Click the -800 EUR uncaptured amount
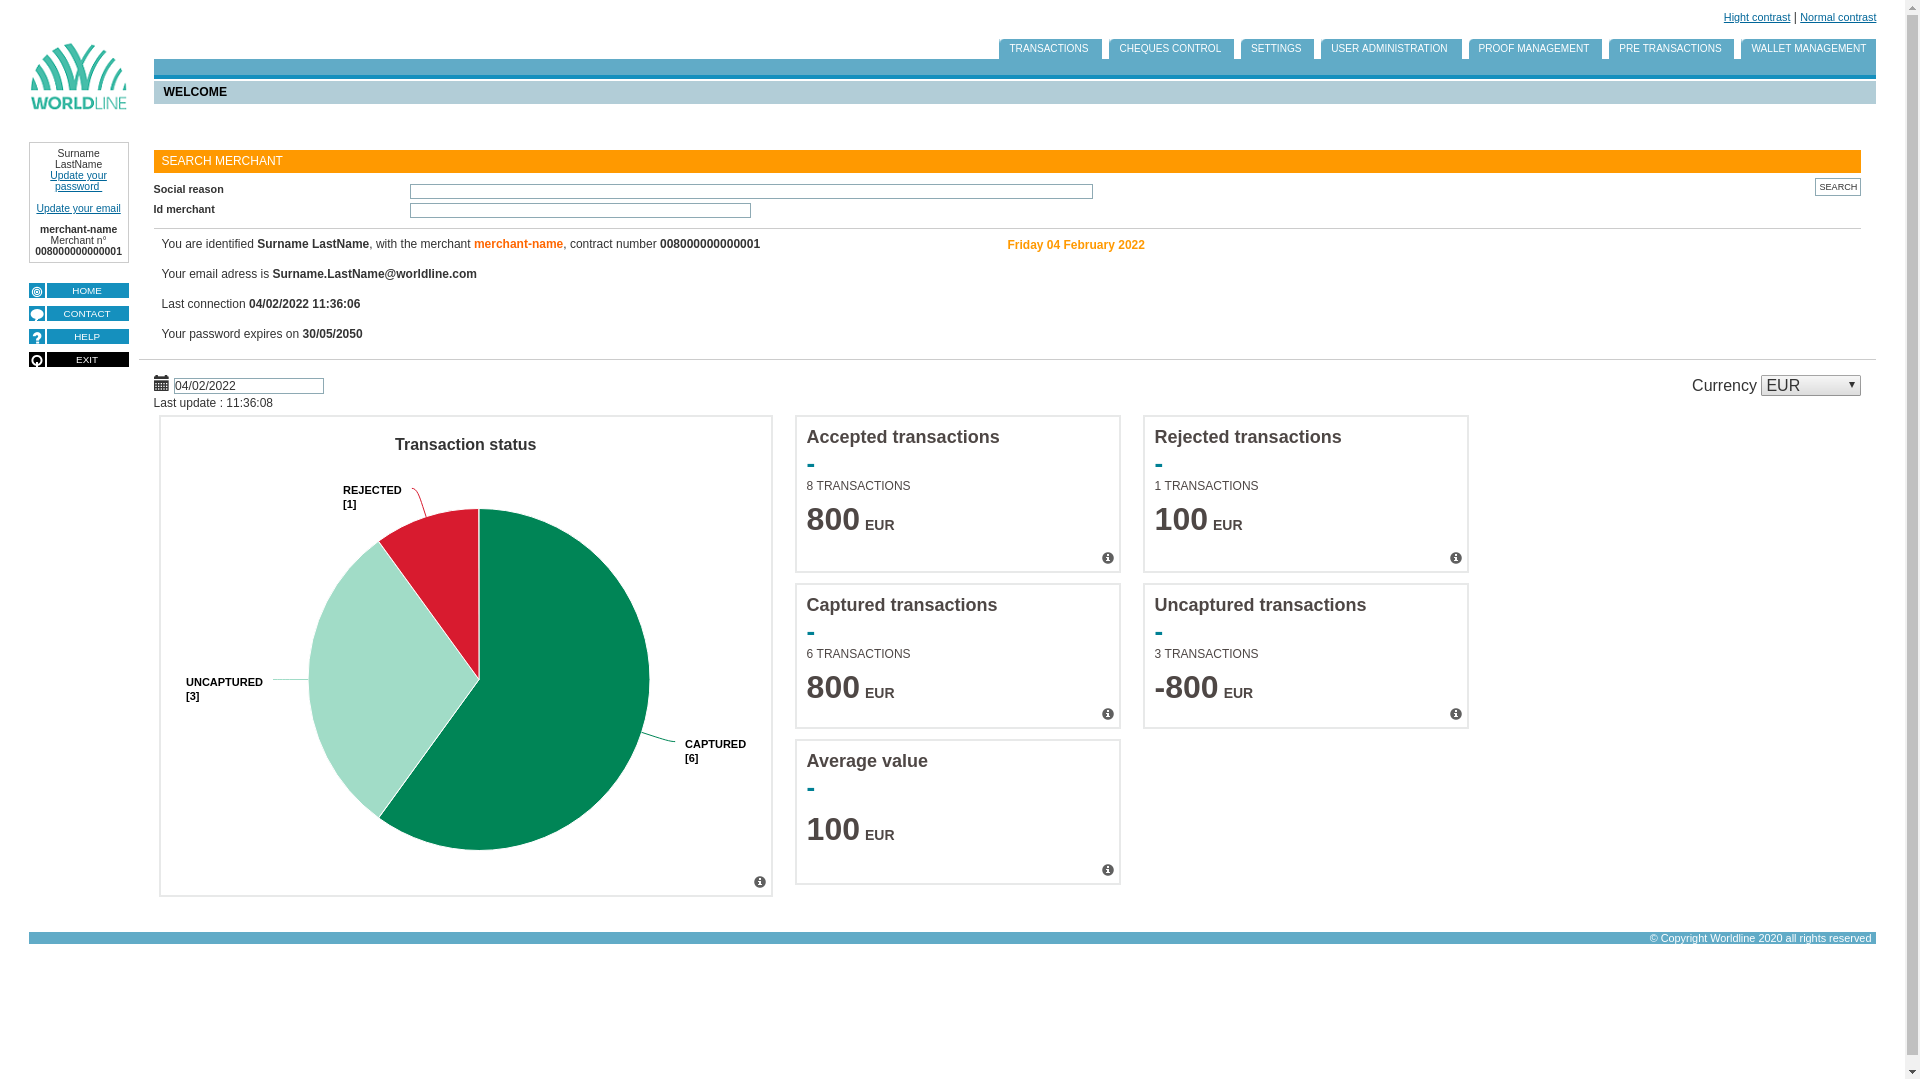This screenshot has width=1920, height=1079. 1203,688
